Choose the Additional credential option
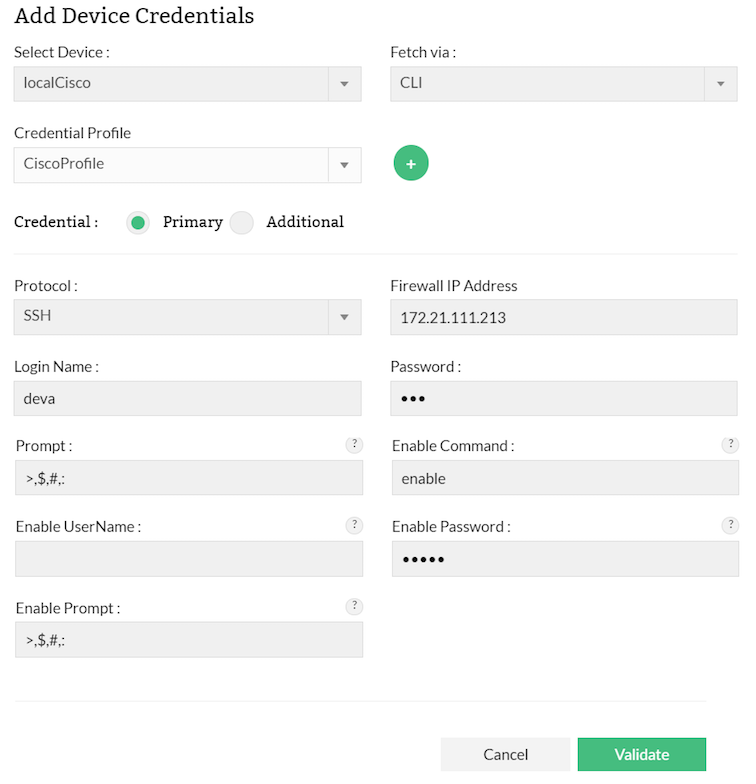756x784 pixels. [242, 222]
